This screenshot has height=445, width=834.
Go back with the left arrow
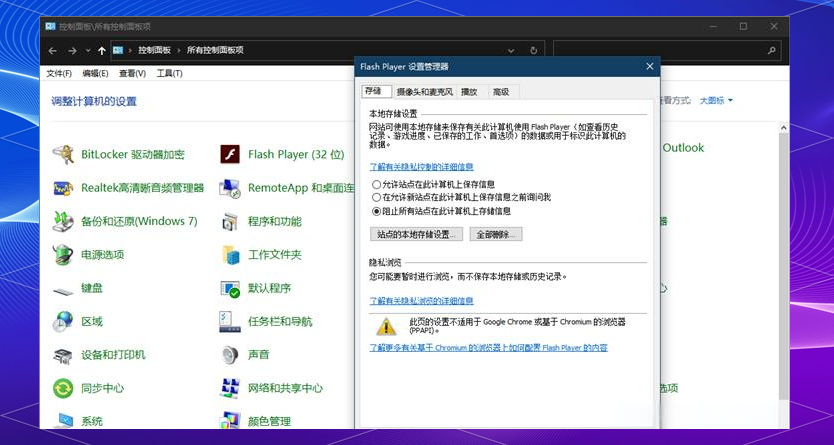click(x=52, y=51)
